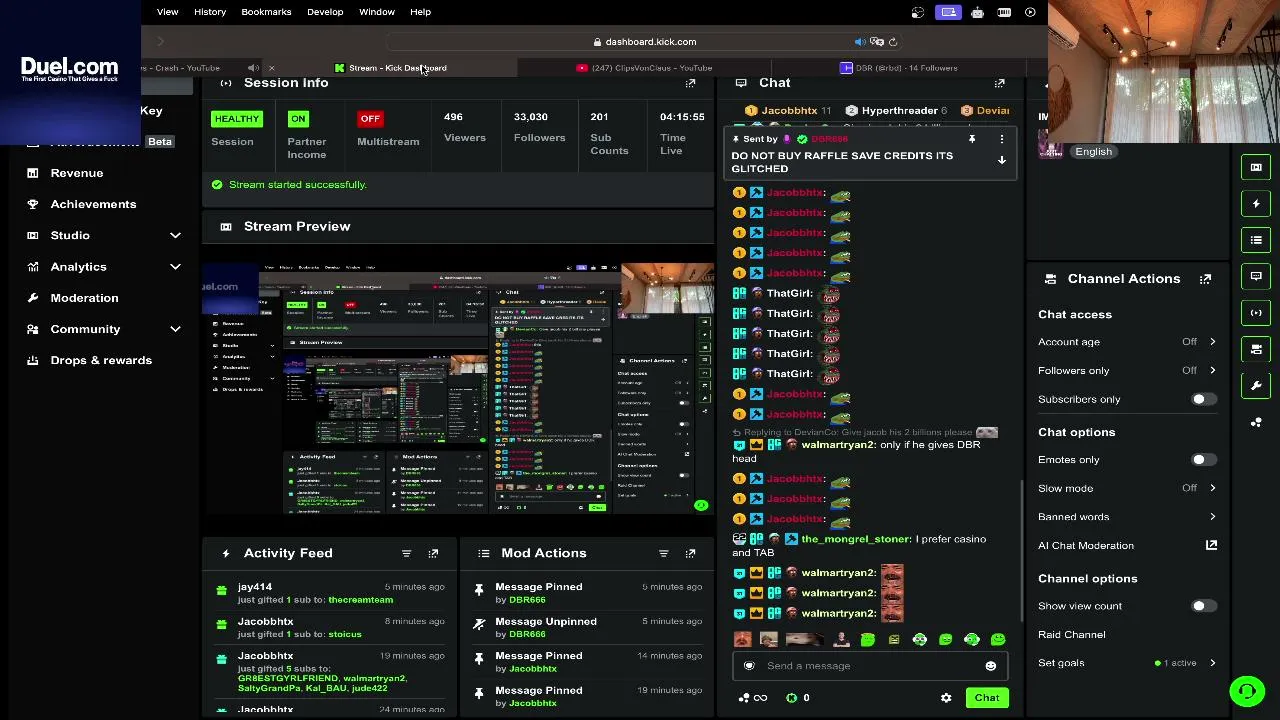Reload the dashboard.kick.com page

[x=893, y=42]
